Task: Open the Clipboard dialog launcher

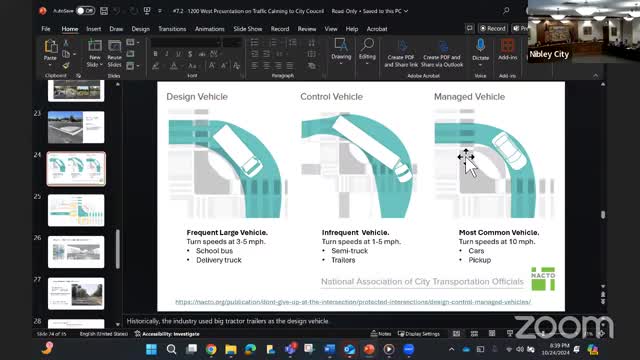Action: point(78,76)
